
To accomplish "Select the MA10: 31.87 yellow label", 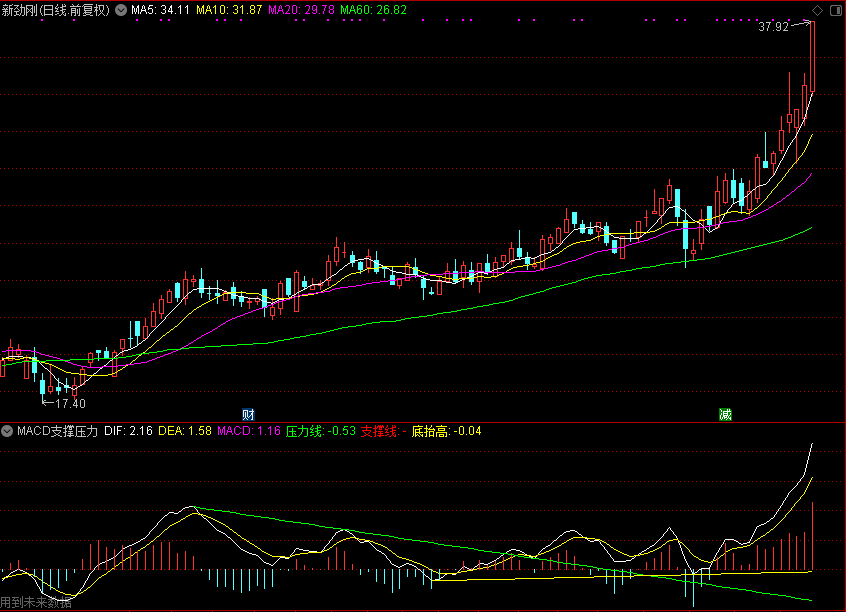I will tap(229, 10).
